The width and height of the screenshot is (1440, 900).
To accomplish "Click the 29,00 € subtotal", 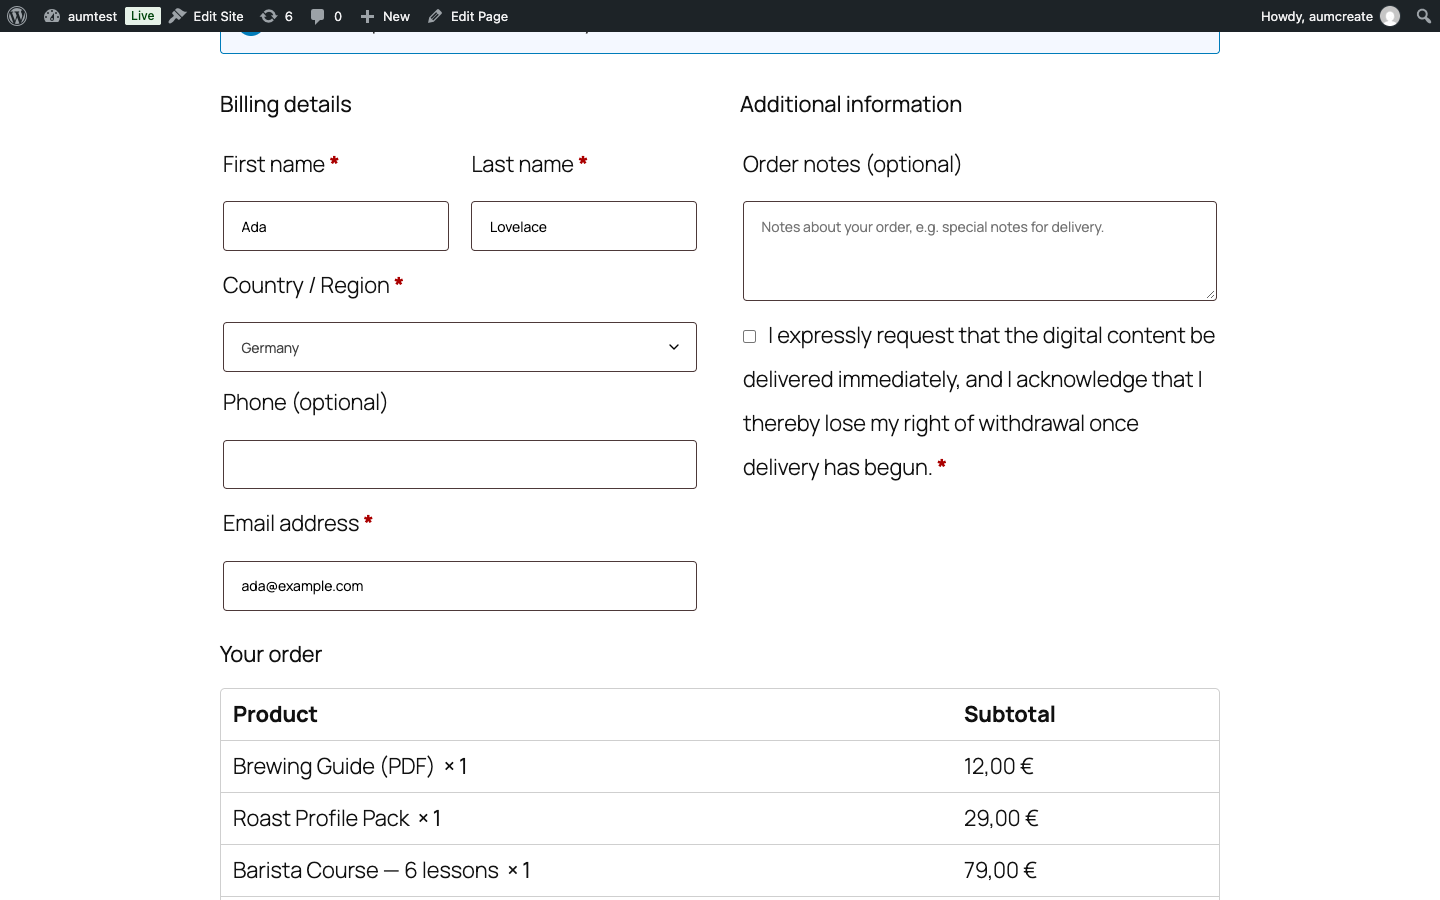I will pos(1001,819).
